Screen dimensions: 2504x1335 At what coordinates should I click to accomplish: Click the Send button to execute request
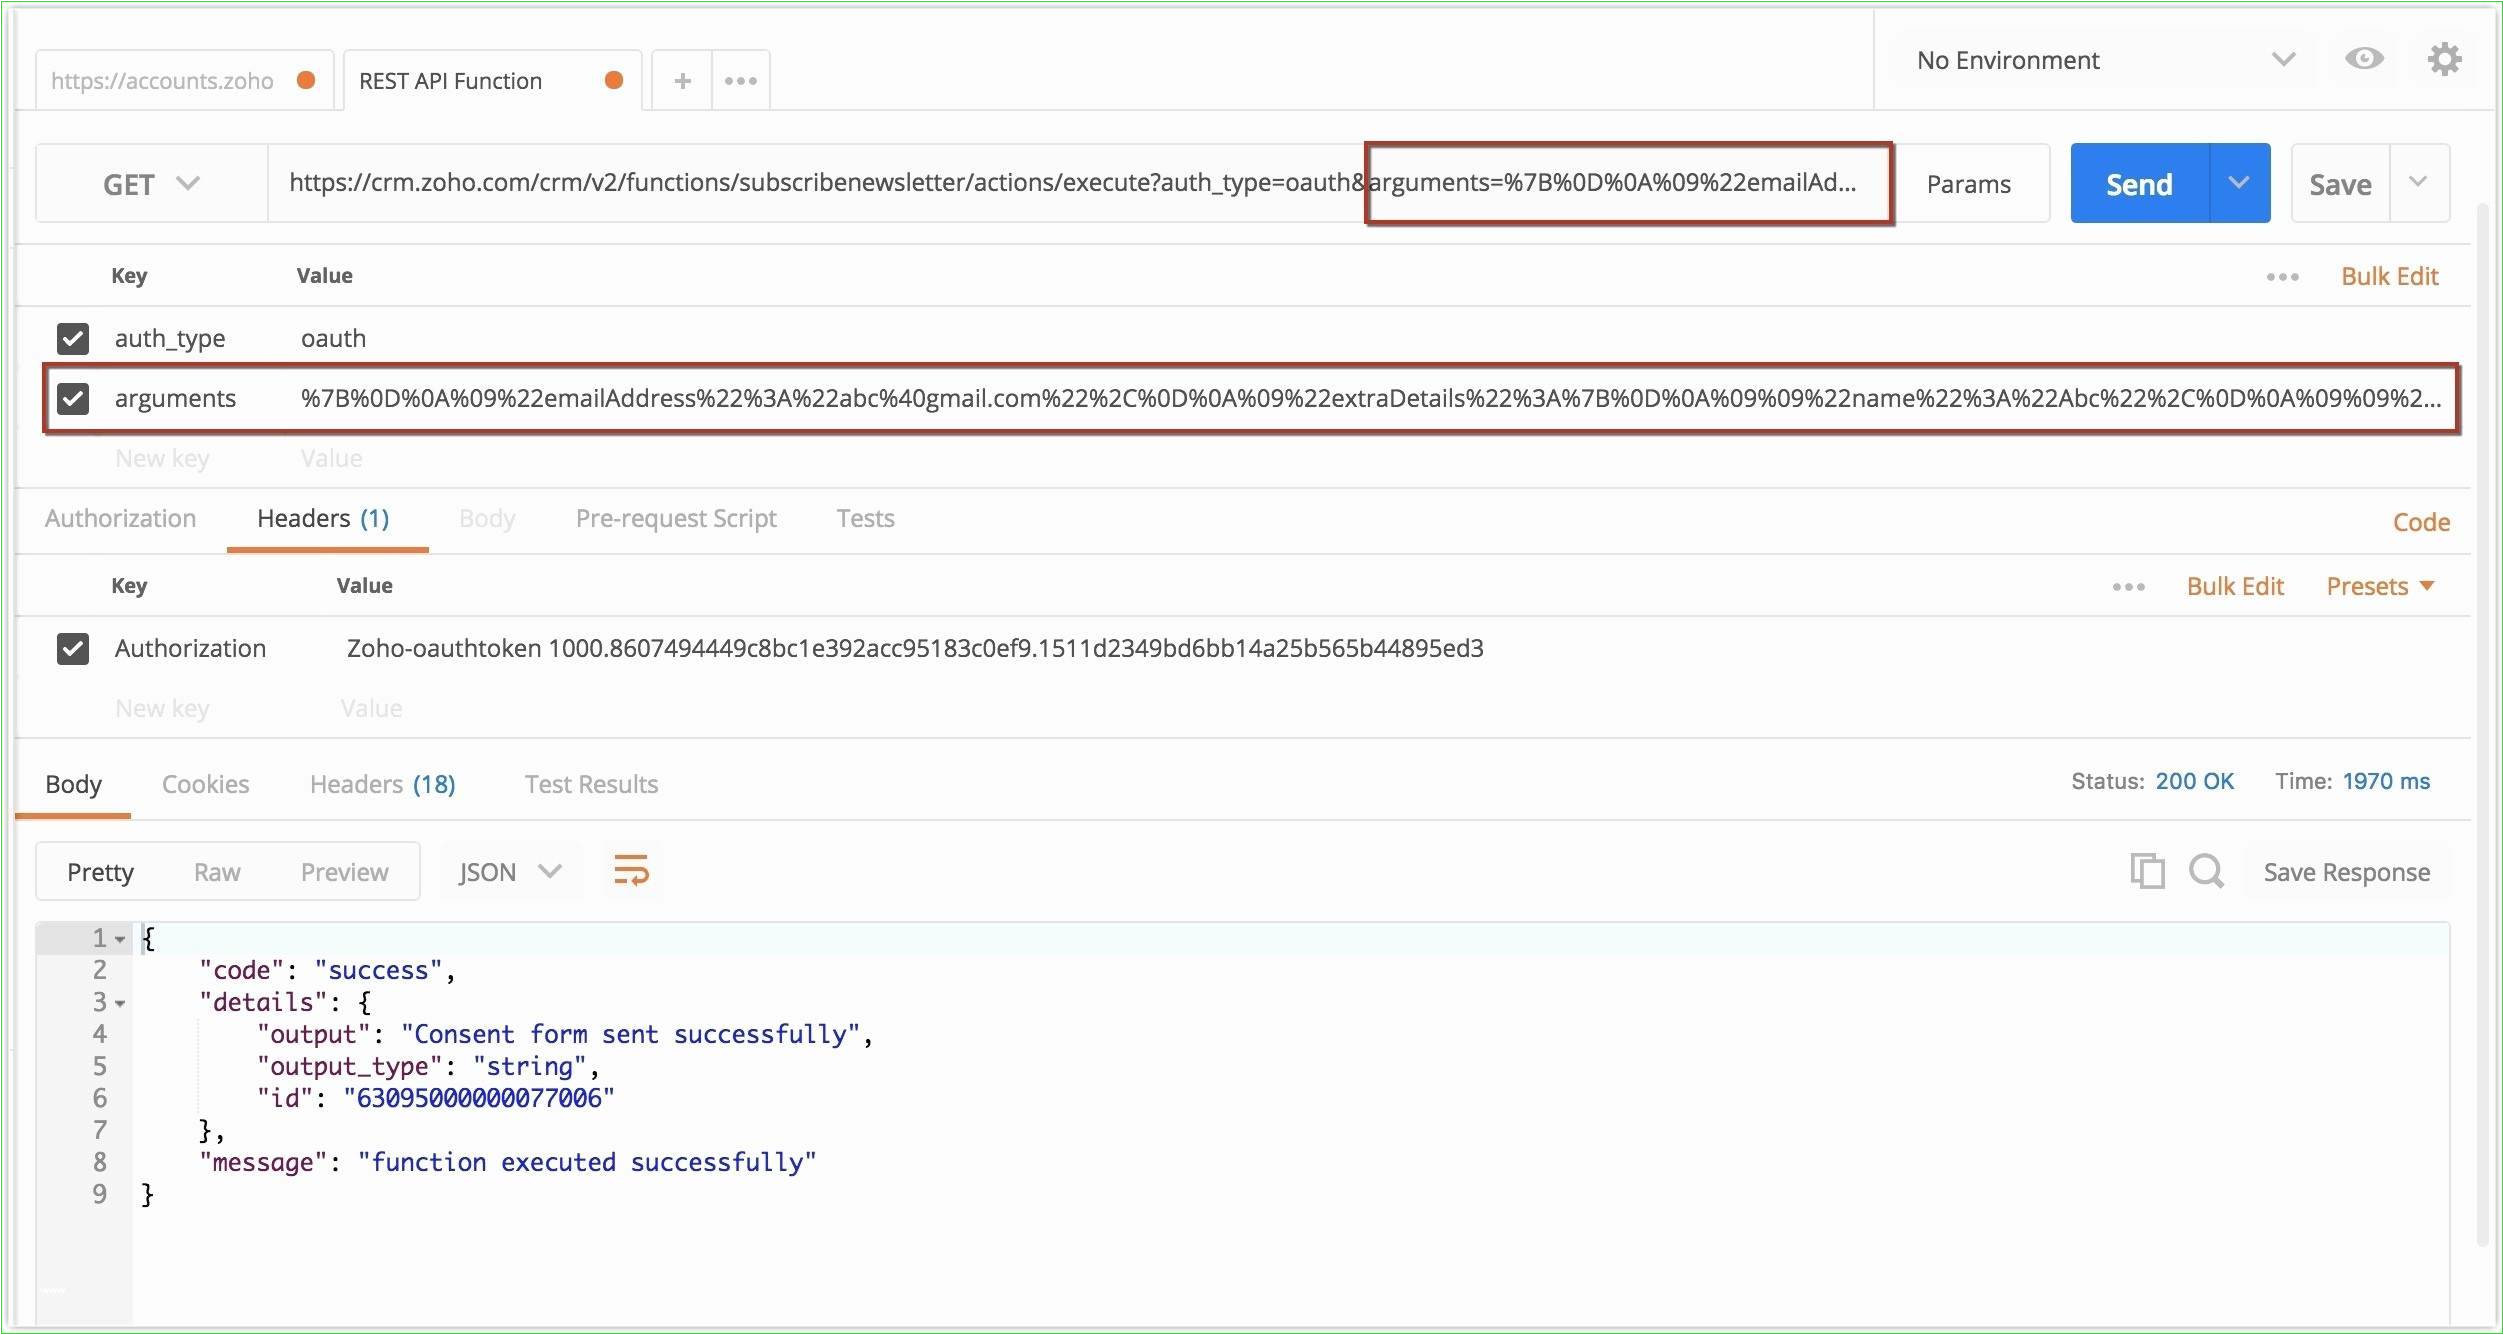[2136, 182]
